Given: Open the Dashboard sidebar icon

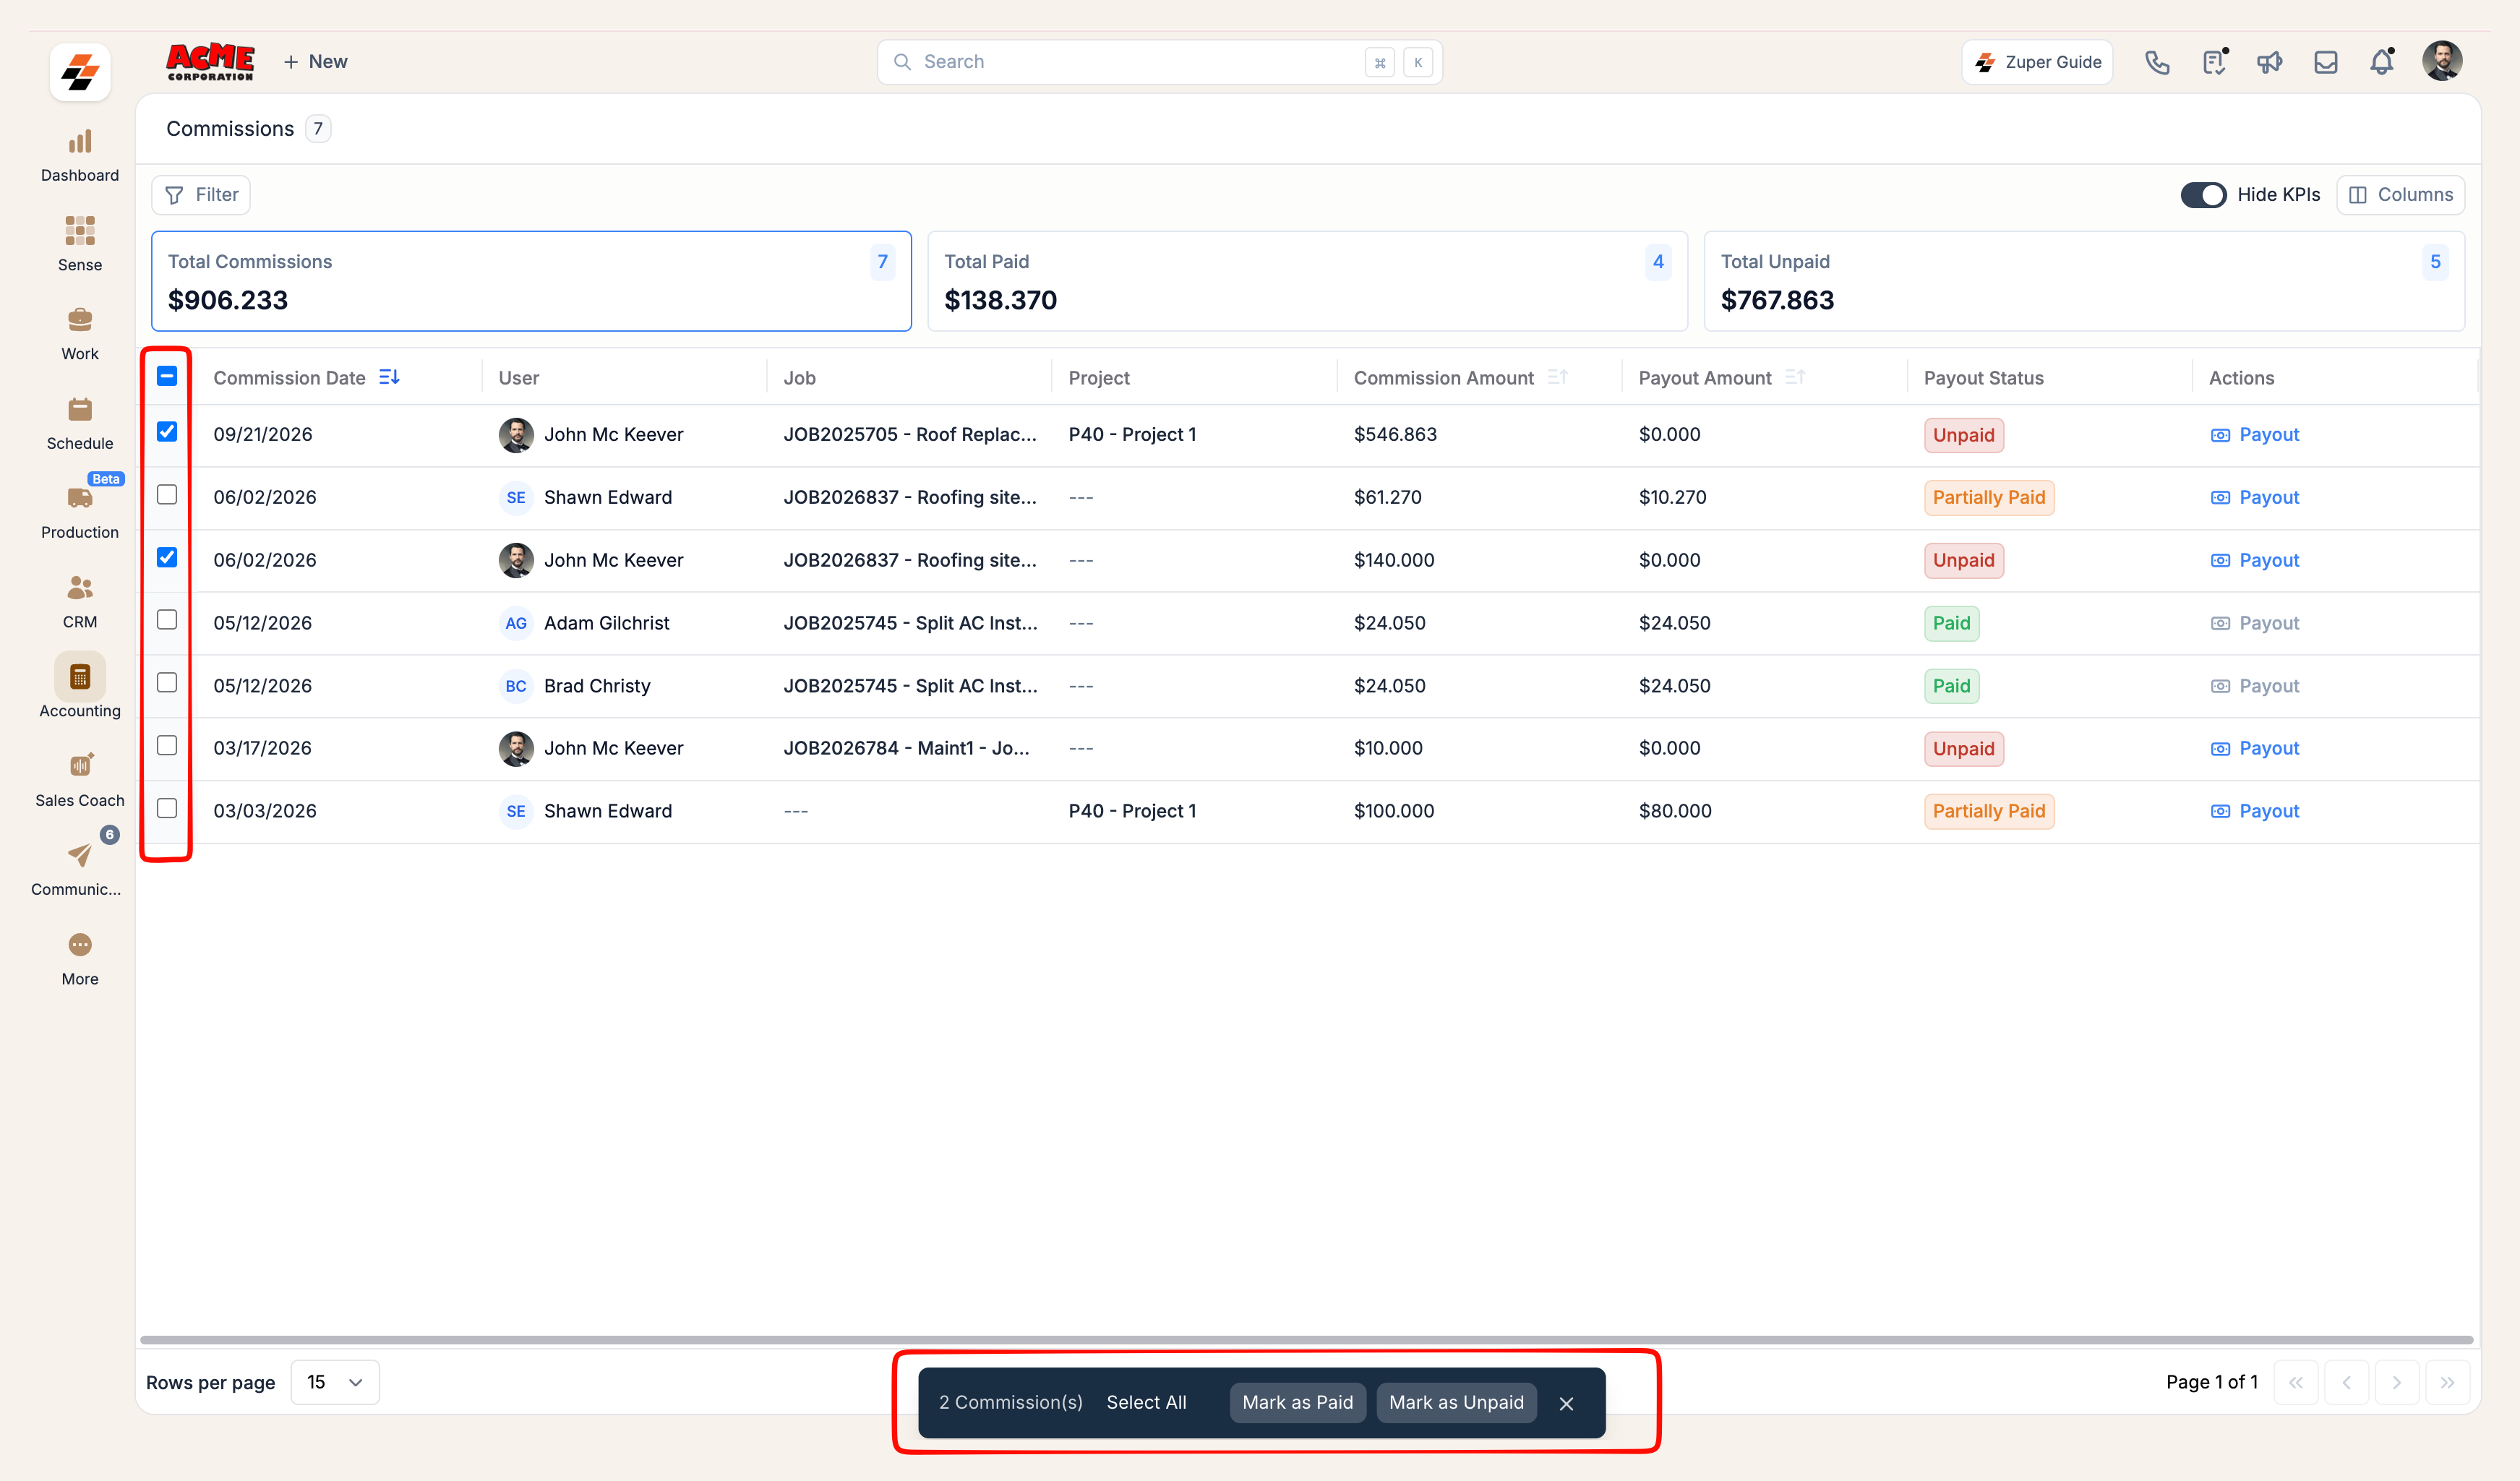Looking at the screenshot, I should pyautogui.click(x=80, y=142).
